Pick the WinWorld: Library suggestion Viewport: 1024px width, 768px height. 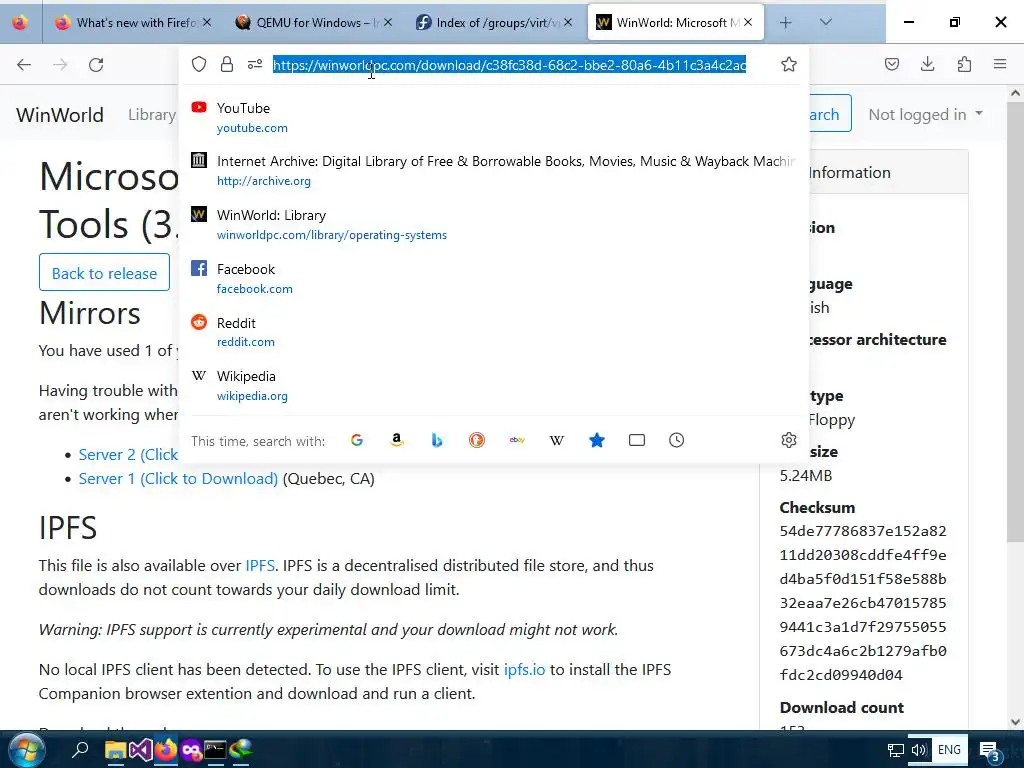pyautogui.click(x=494, y=225)
